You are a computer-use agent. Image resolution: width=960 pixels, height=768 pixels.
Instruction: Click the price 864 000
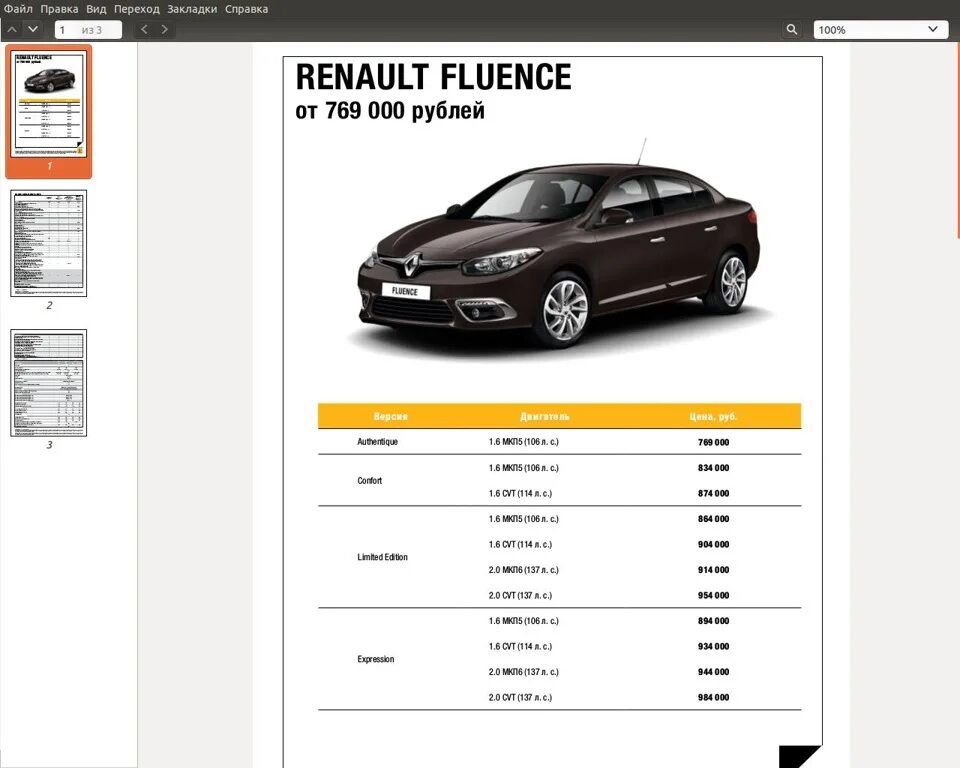(713, 519)
